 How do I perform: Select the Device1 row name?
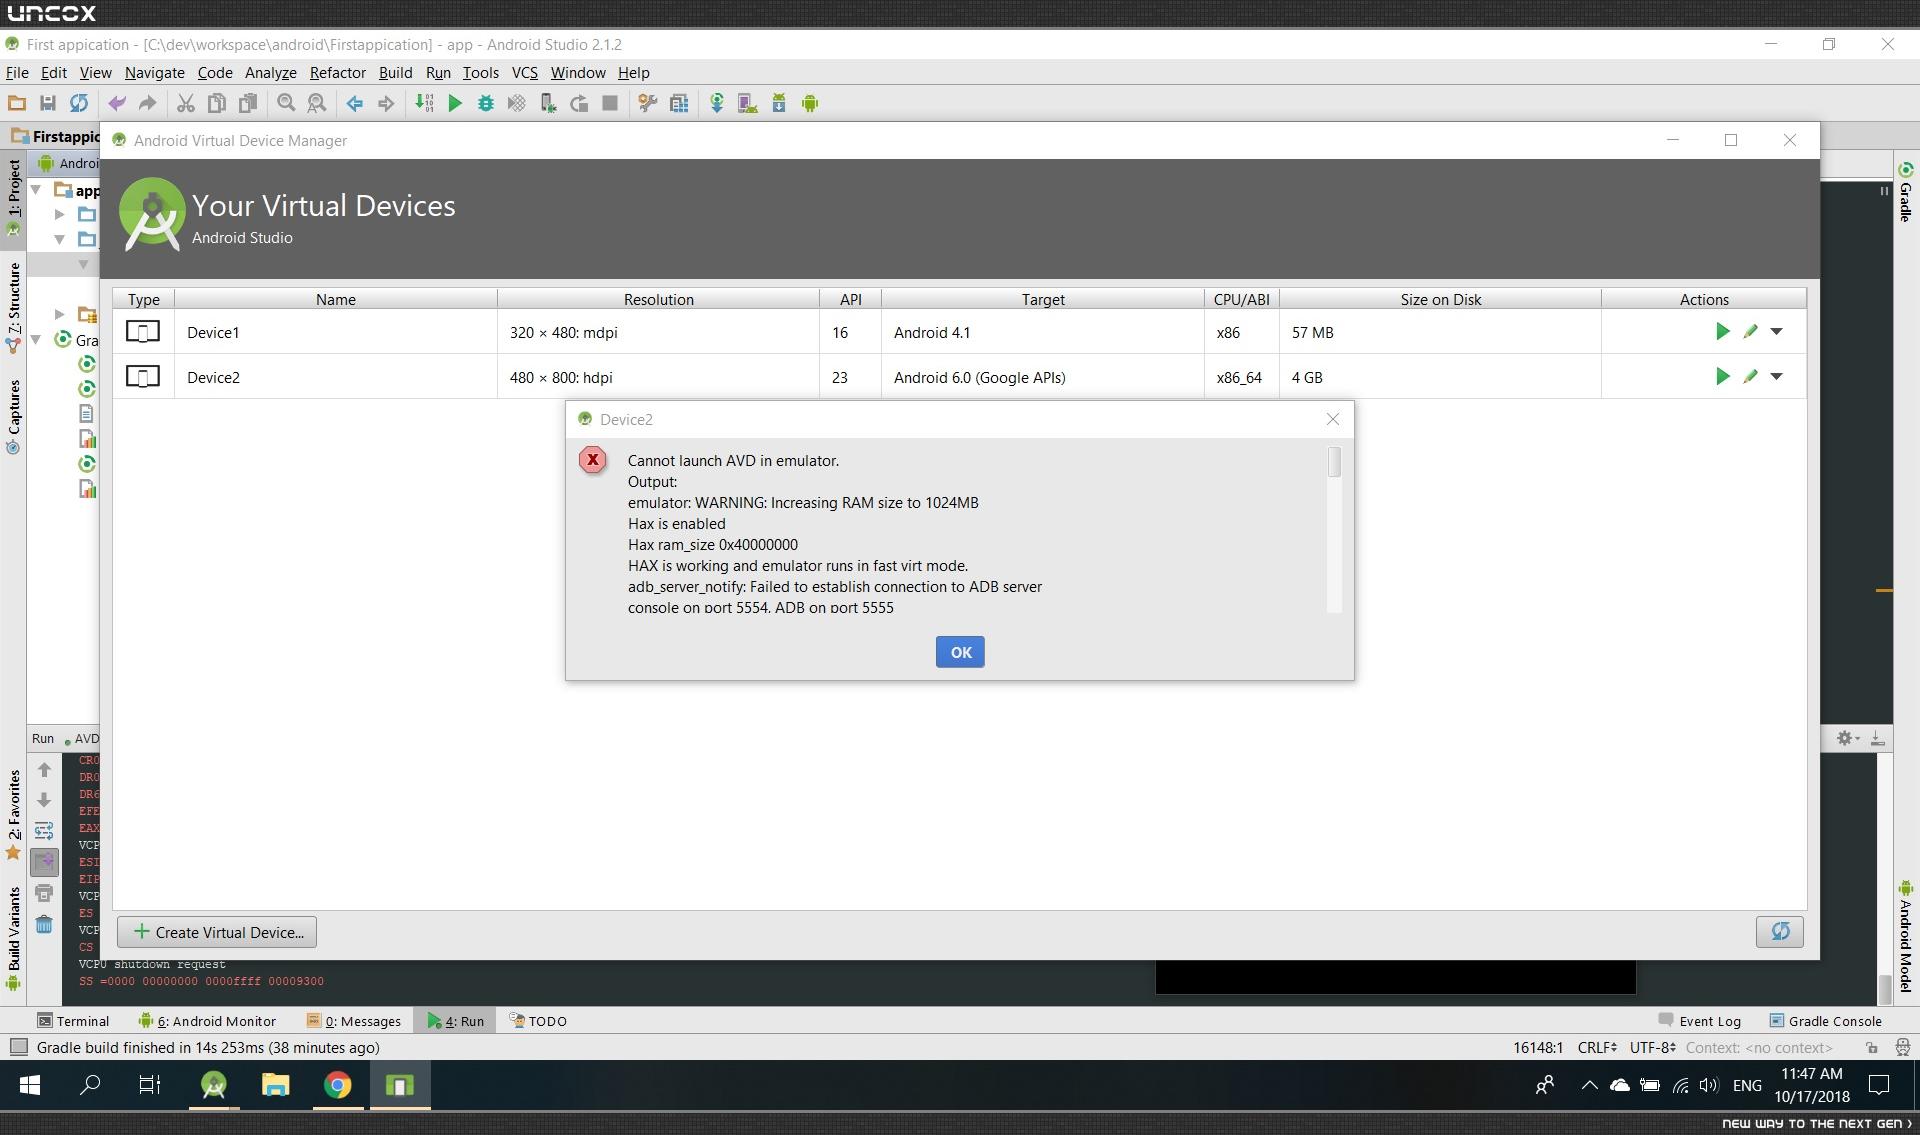[x=213, y=332]
